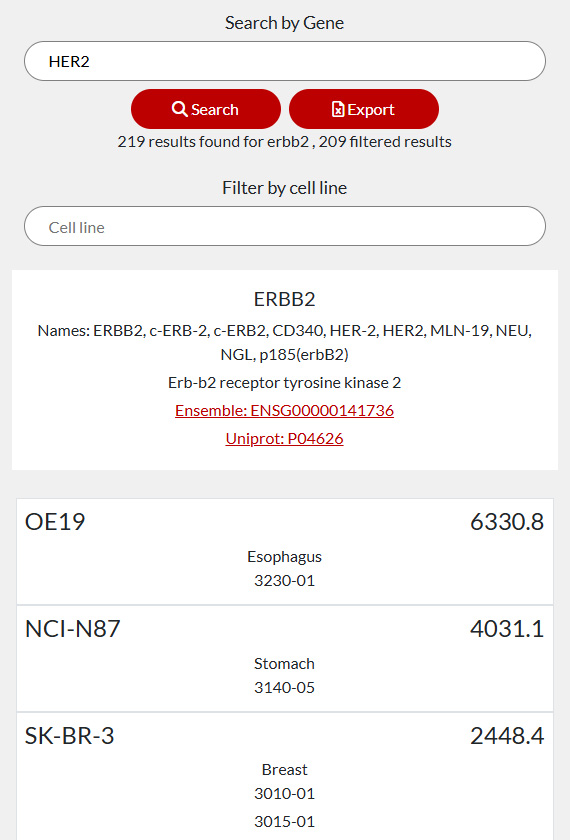Click the Cell line filter field
This screenshot has width=570, height=840.
coord(285,226)
